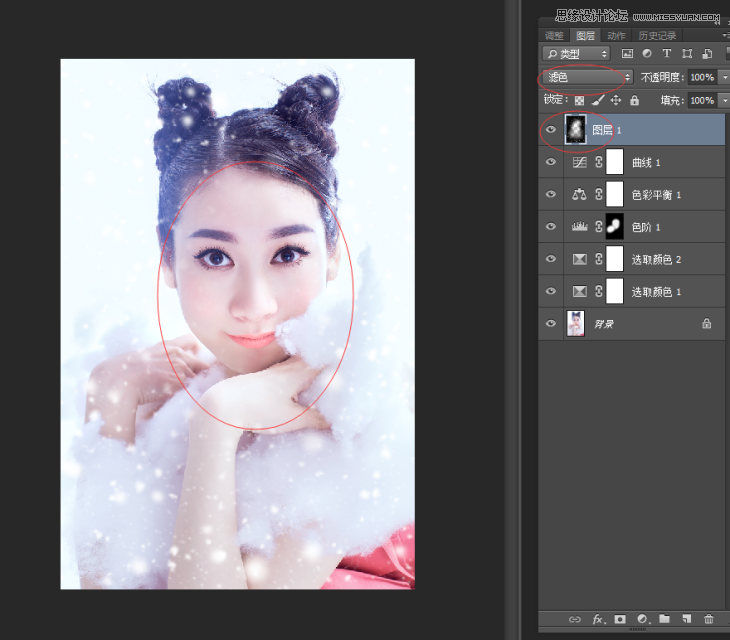
Task: Expand the 不透明度 opacity slider arrow
Action: click(723, 77)
